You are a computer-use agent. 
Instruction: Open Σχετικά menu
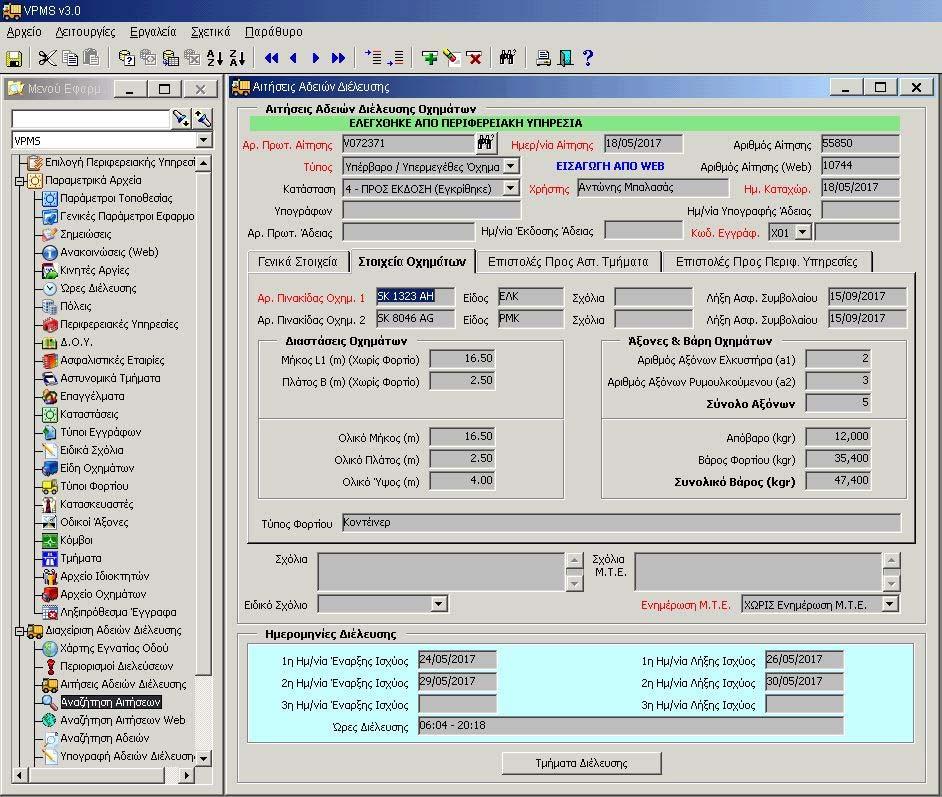[210, 32]
